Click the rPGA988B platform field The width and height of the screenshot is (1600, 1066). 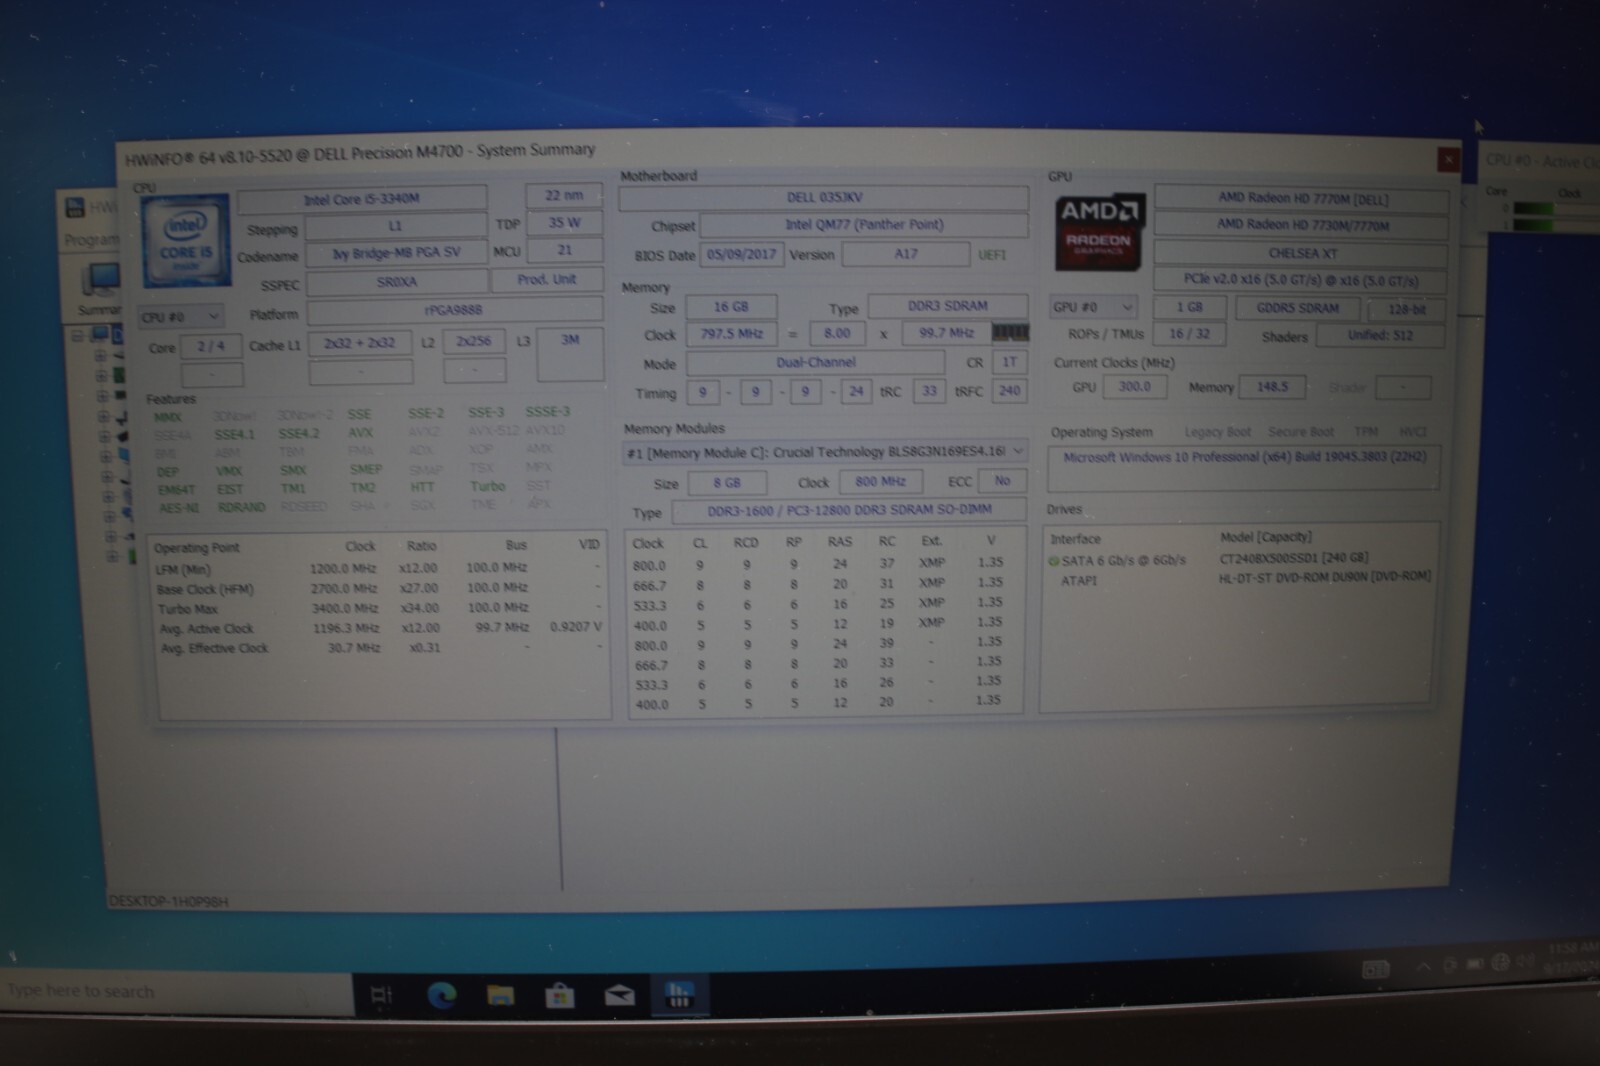pos(454,310)
